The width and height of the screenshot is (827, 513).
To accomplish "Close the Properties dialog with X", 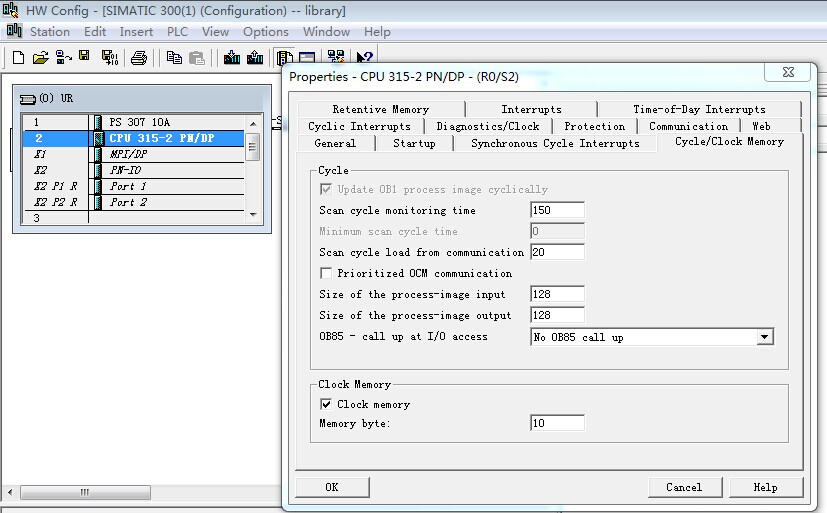I will 788,72.
